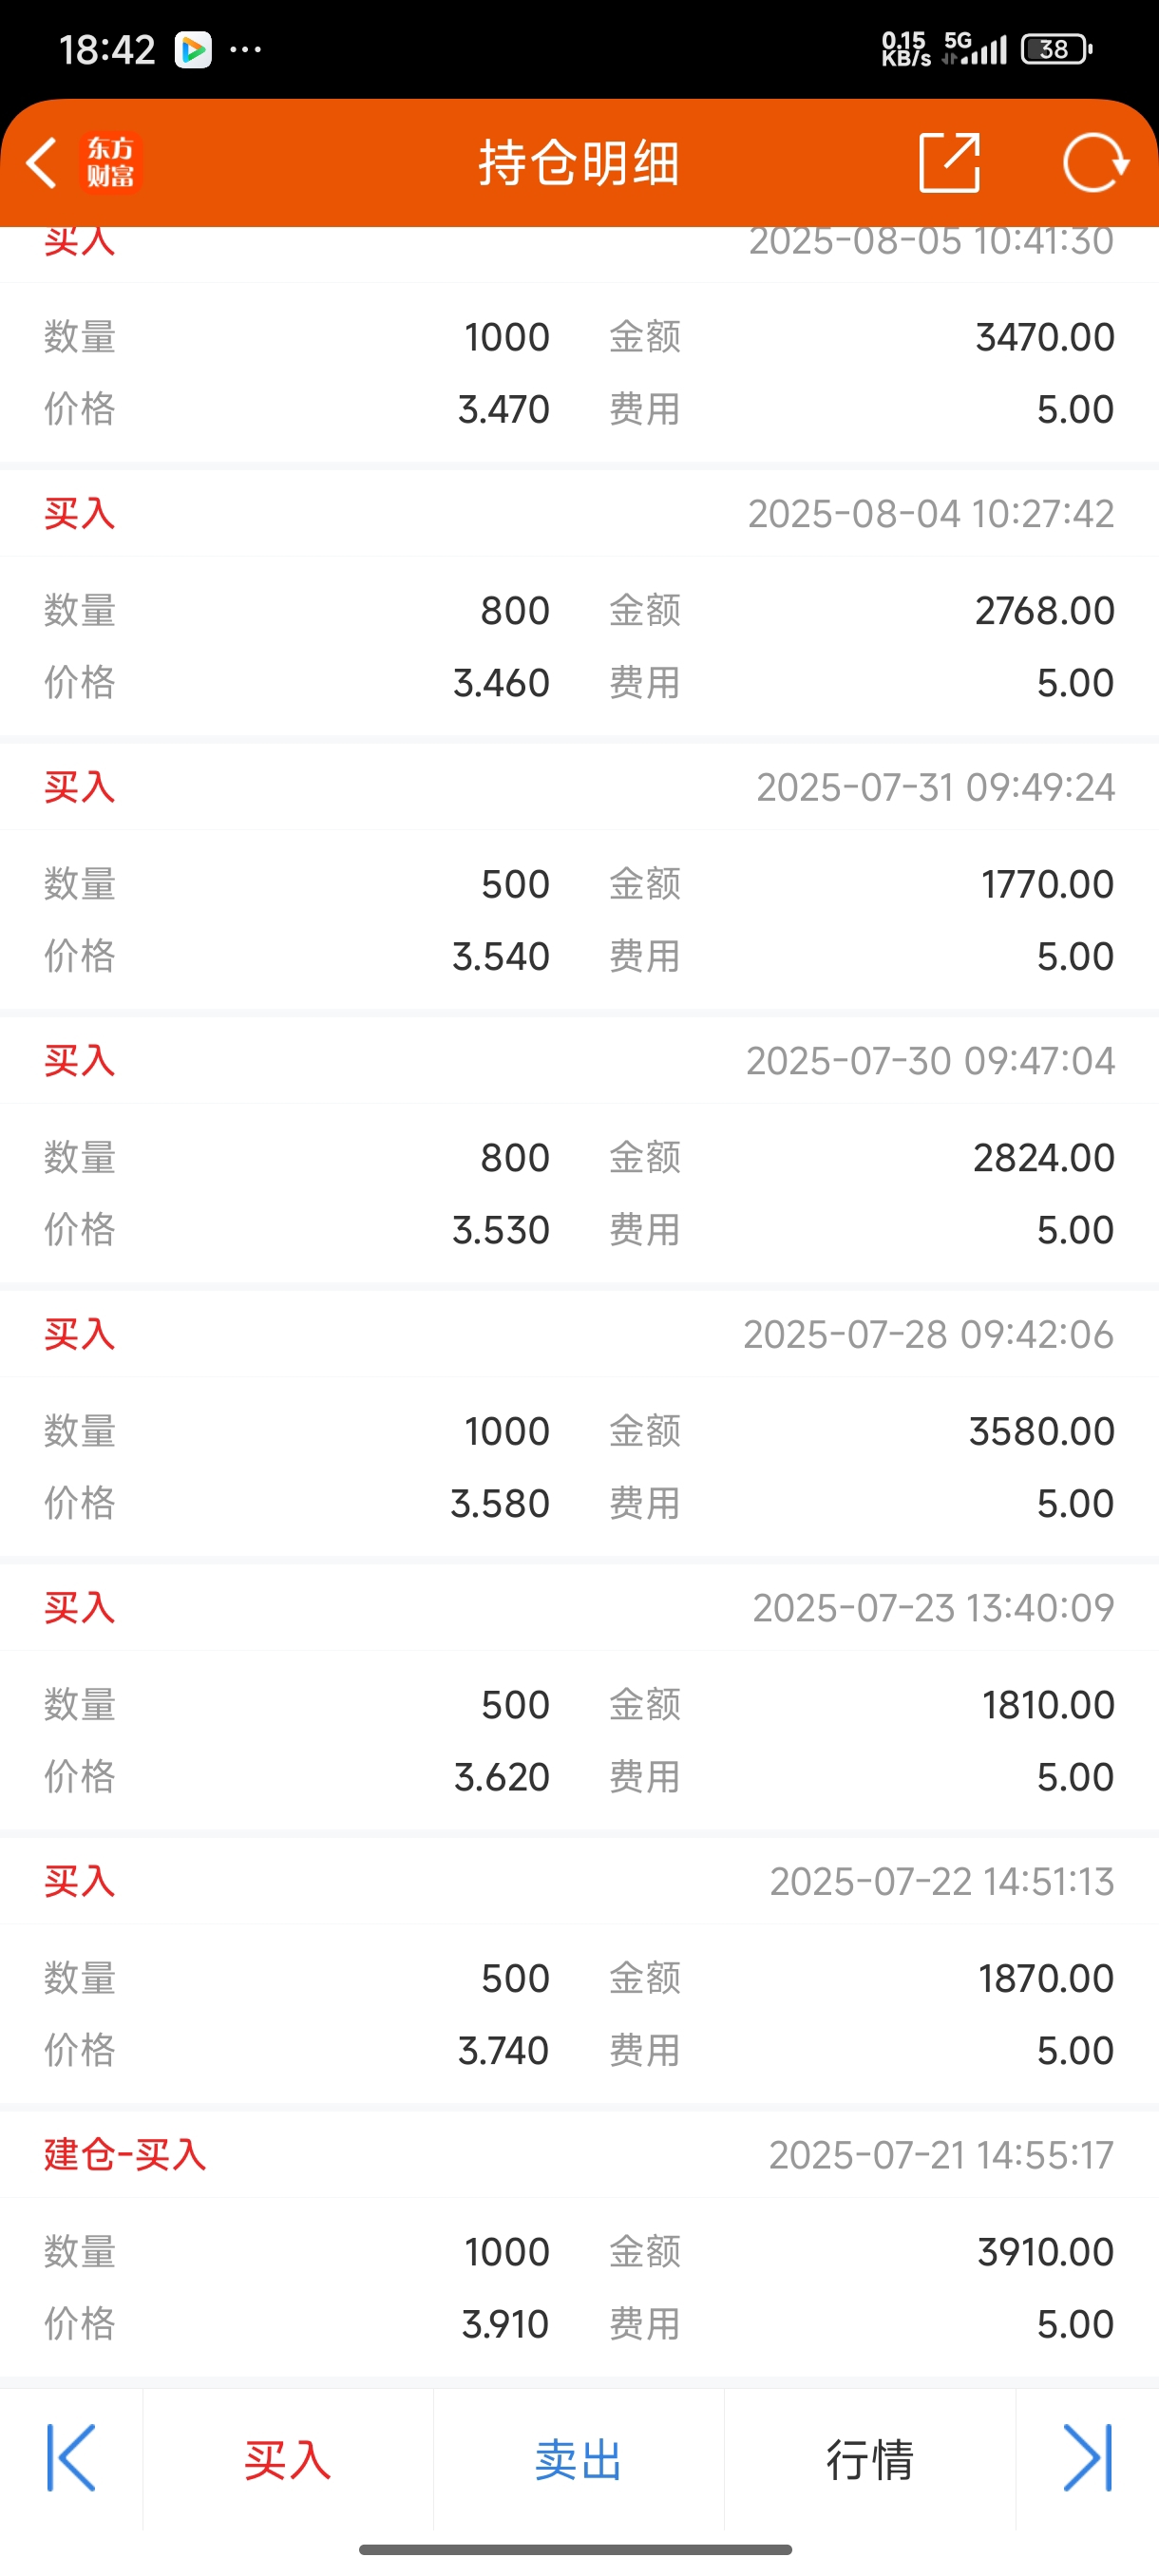Tap the 持仓明细 page title

click(579, 163)
